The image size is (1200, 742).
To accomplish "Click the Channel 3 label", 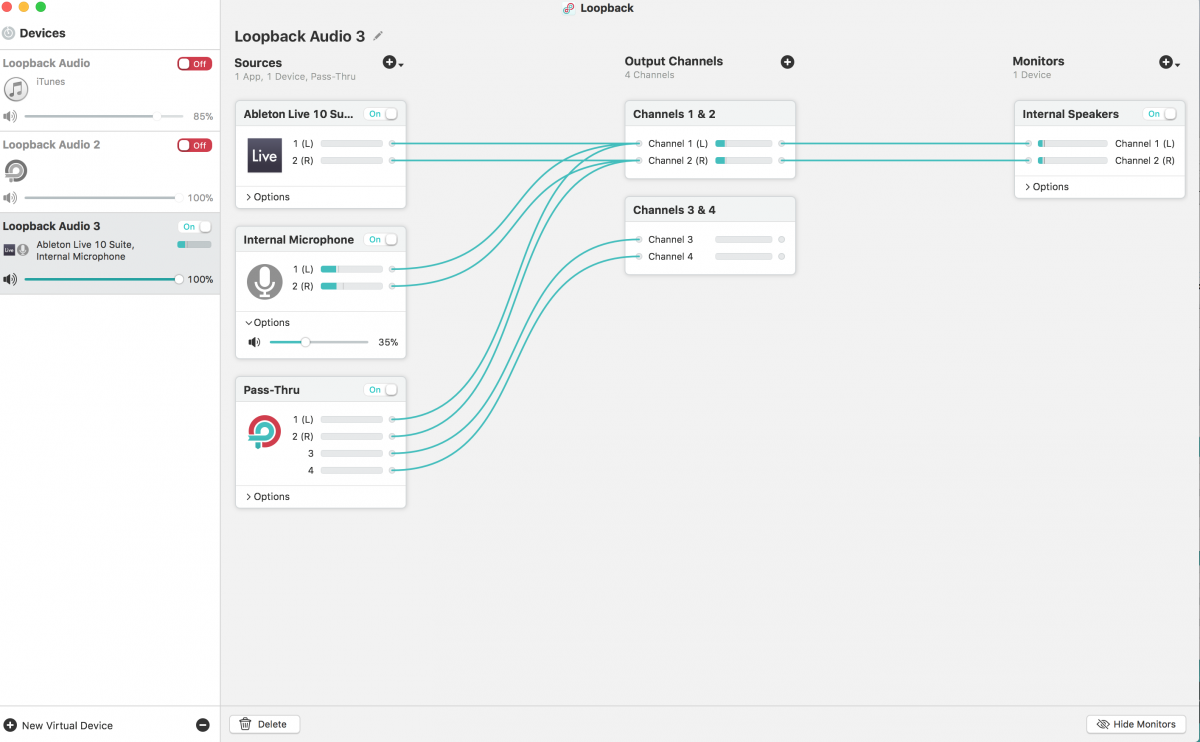I will click(x=670, y=240).
